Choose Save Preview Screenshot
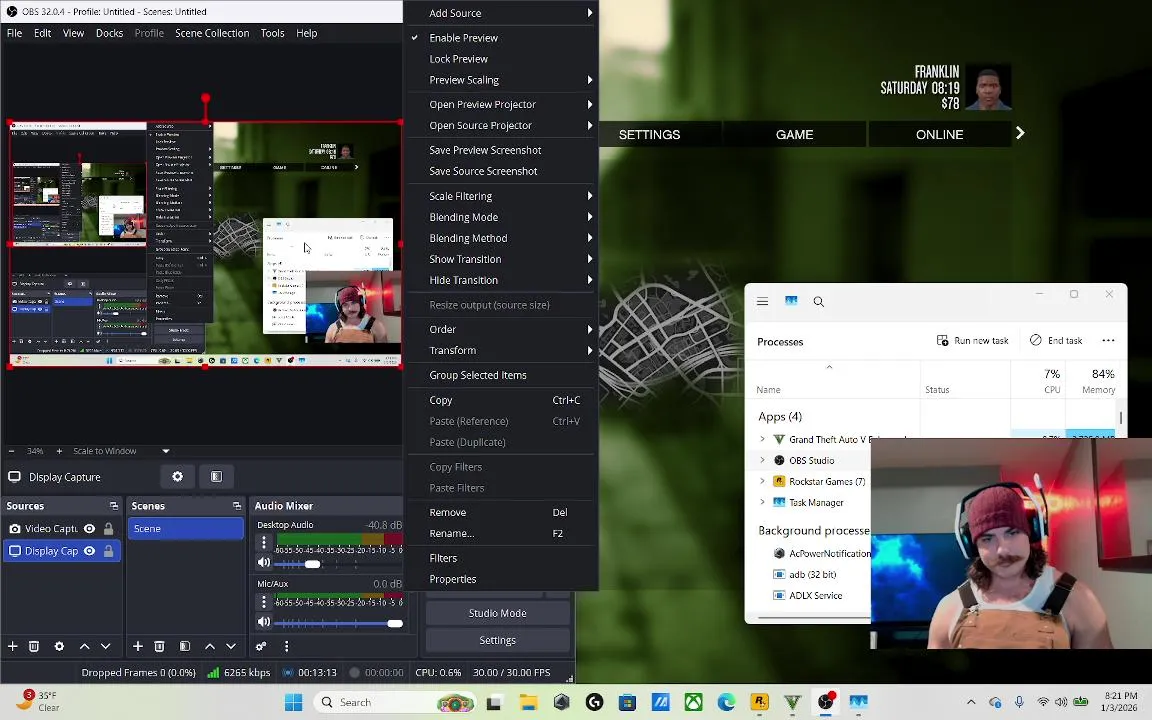Screen dimensions: 1152x720 tap(502, 150)
